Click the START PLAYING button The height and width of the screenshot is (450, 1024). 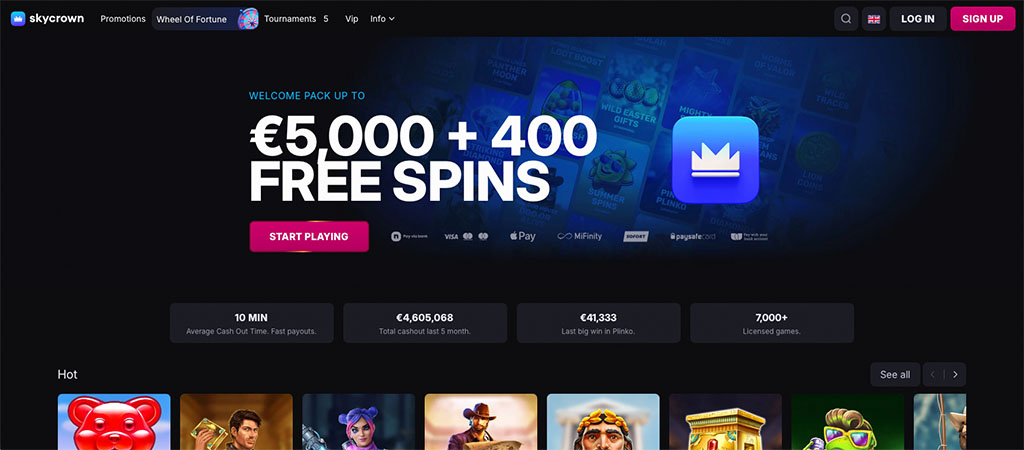309,236
